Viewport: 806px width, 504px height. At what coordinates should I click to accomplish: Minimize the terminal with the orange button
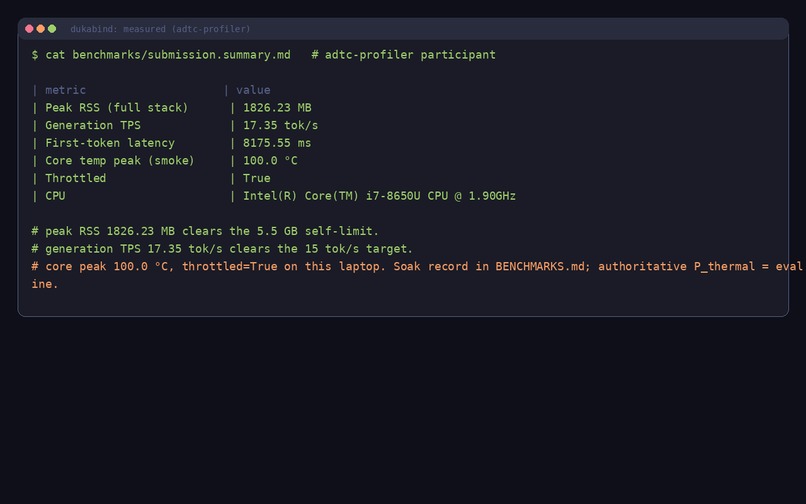[41, 29]
